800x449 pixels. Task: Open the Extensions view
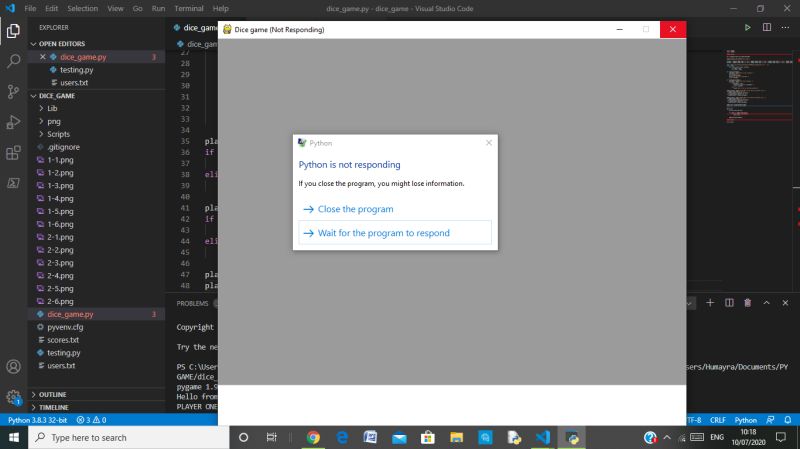click(x=13, y=153)
